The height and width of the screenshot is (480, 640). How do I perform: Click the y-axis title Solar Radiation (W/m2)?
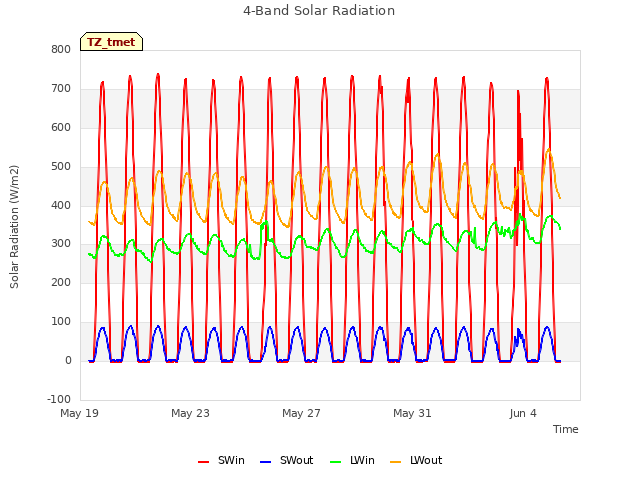click(14, 227)
